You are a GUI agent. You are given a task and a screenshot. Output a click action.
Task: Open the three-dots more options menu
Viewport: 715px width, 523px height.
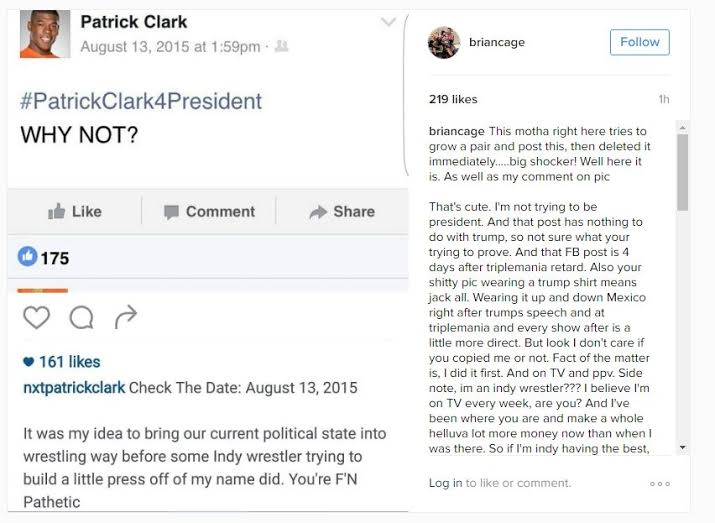[660, 484]
